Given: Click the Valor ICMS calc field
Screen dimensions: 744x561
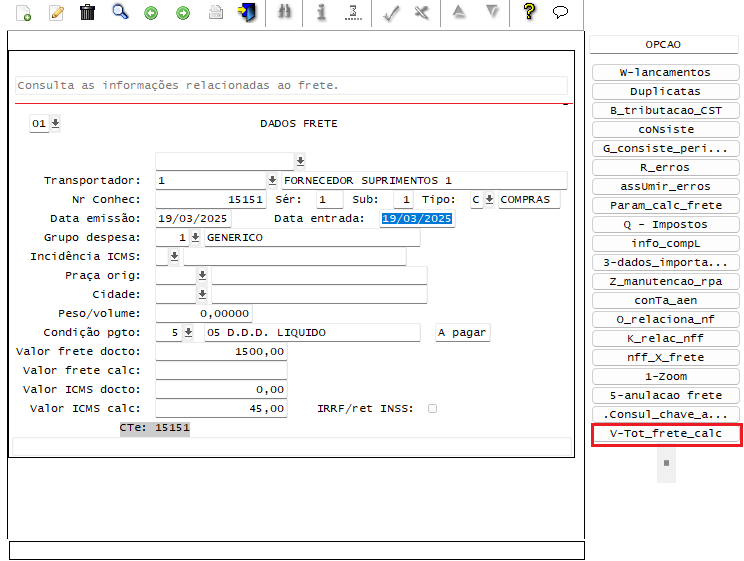Looking at the screenshot, I should coord(221,408).
